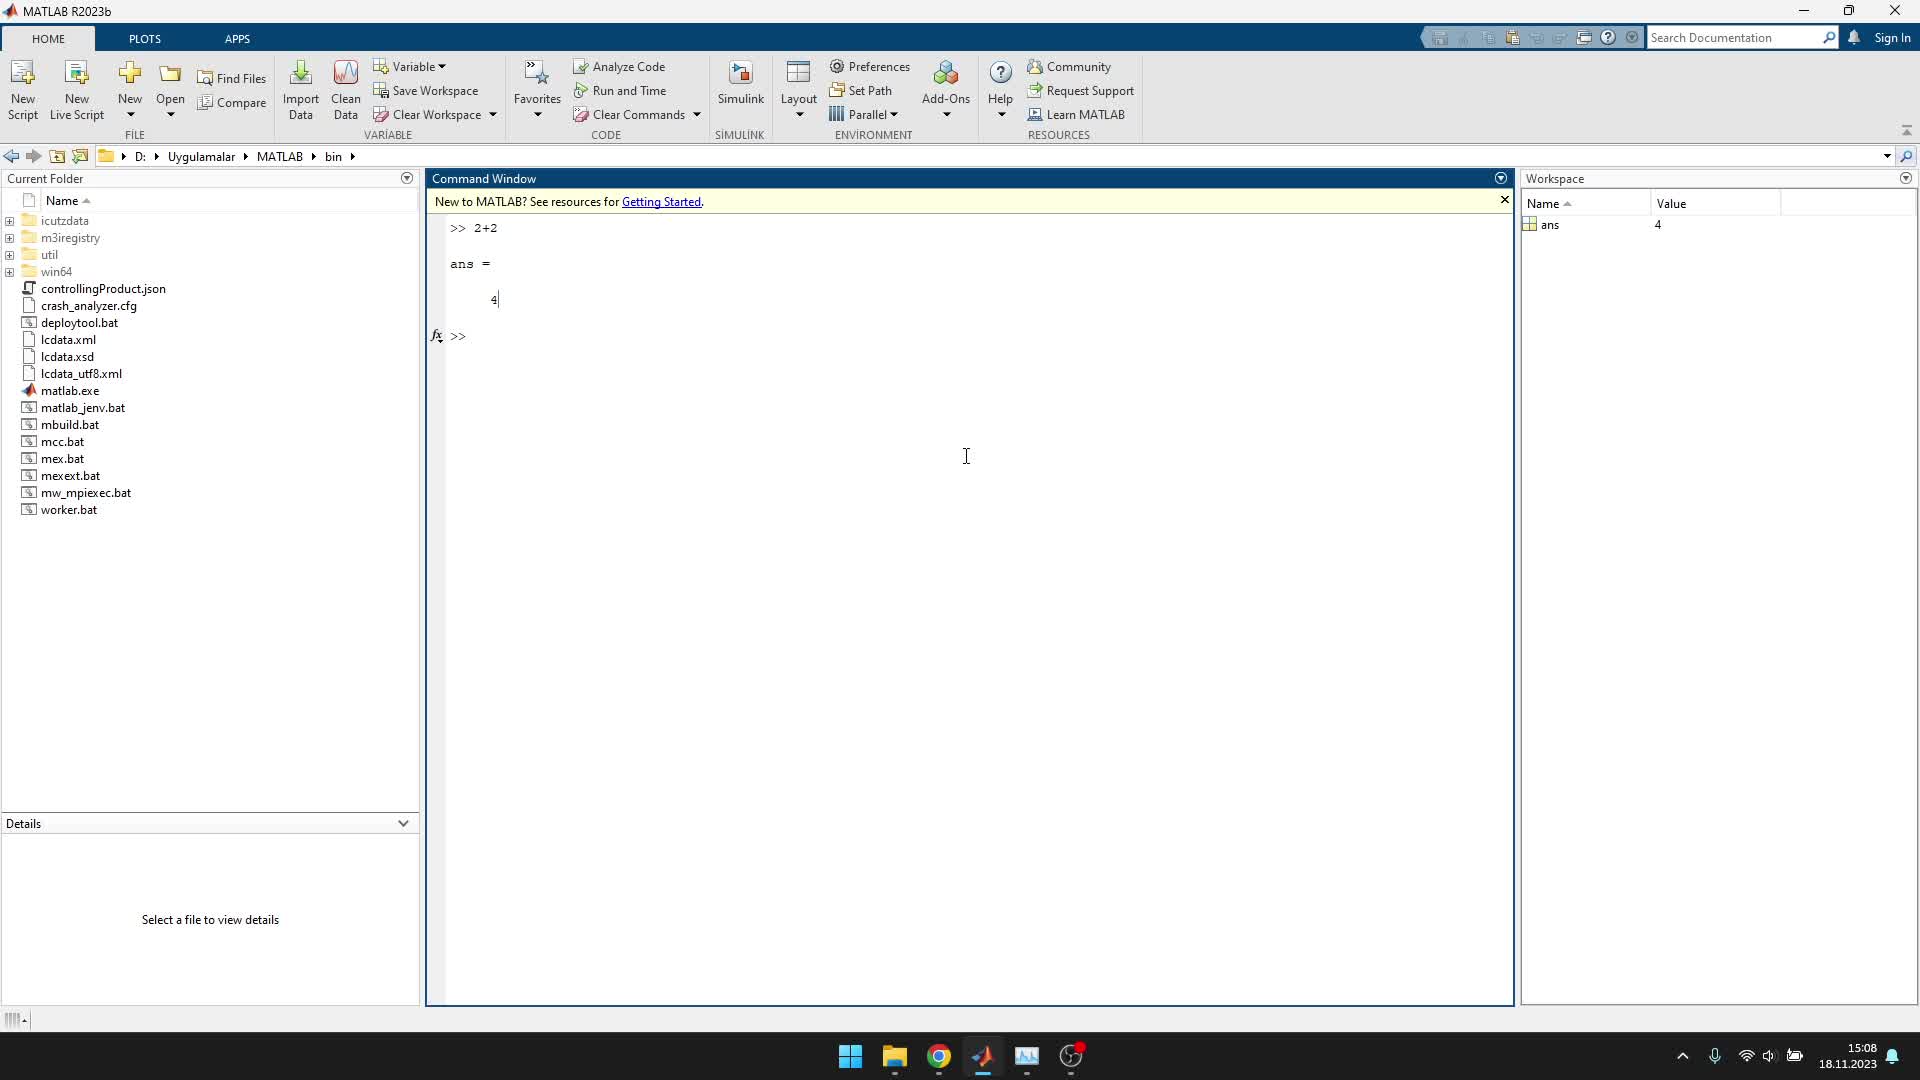Click the fx function browser icon
The width and height of the screenshot is (1920, 1080).
point(436,336)
